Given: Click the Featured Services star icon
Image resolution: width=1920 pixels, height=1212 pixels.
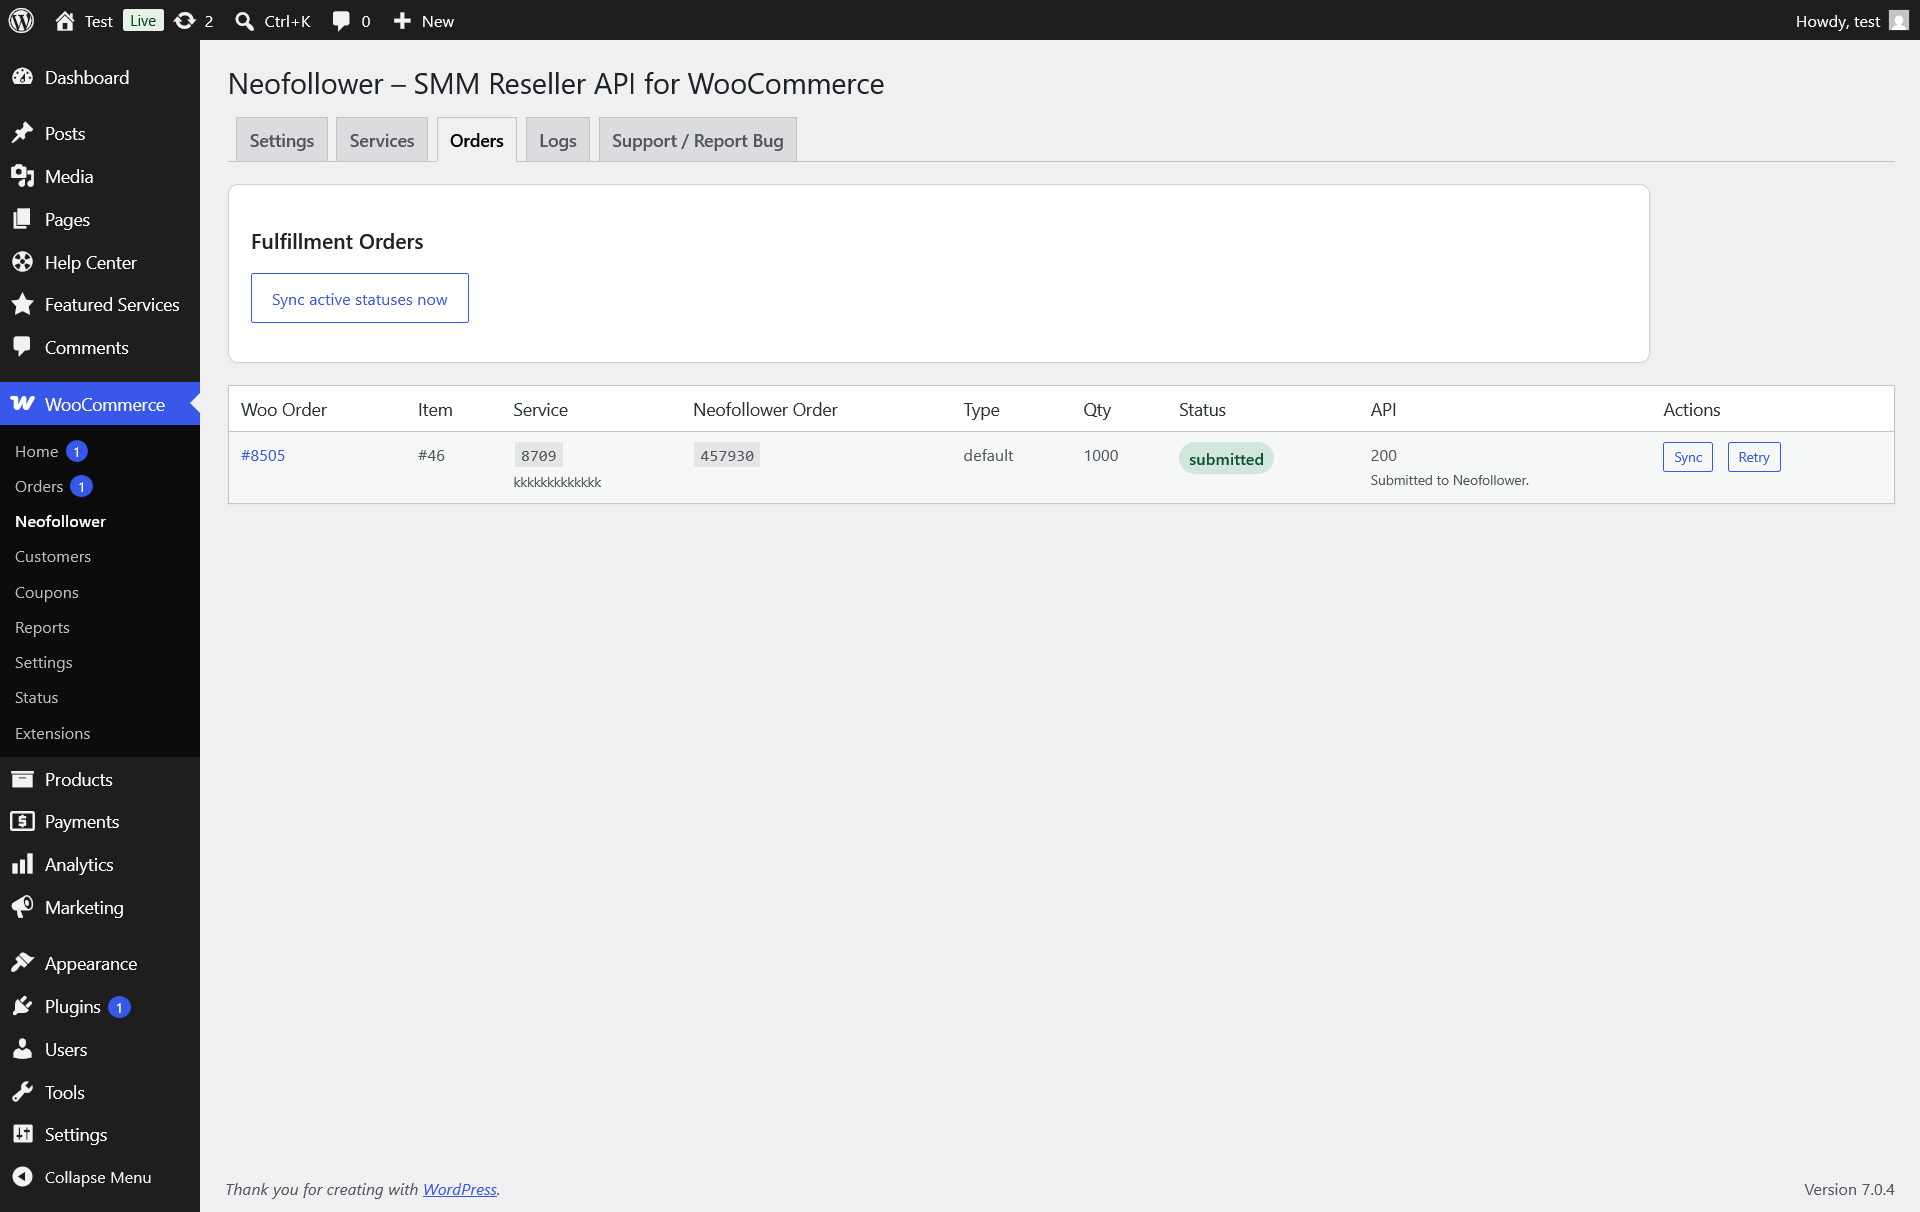Looking at the screenshot, I should point(22,304).
